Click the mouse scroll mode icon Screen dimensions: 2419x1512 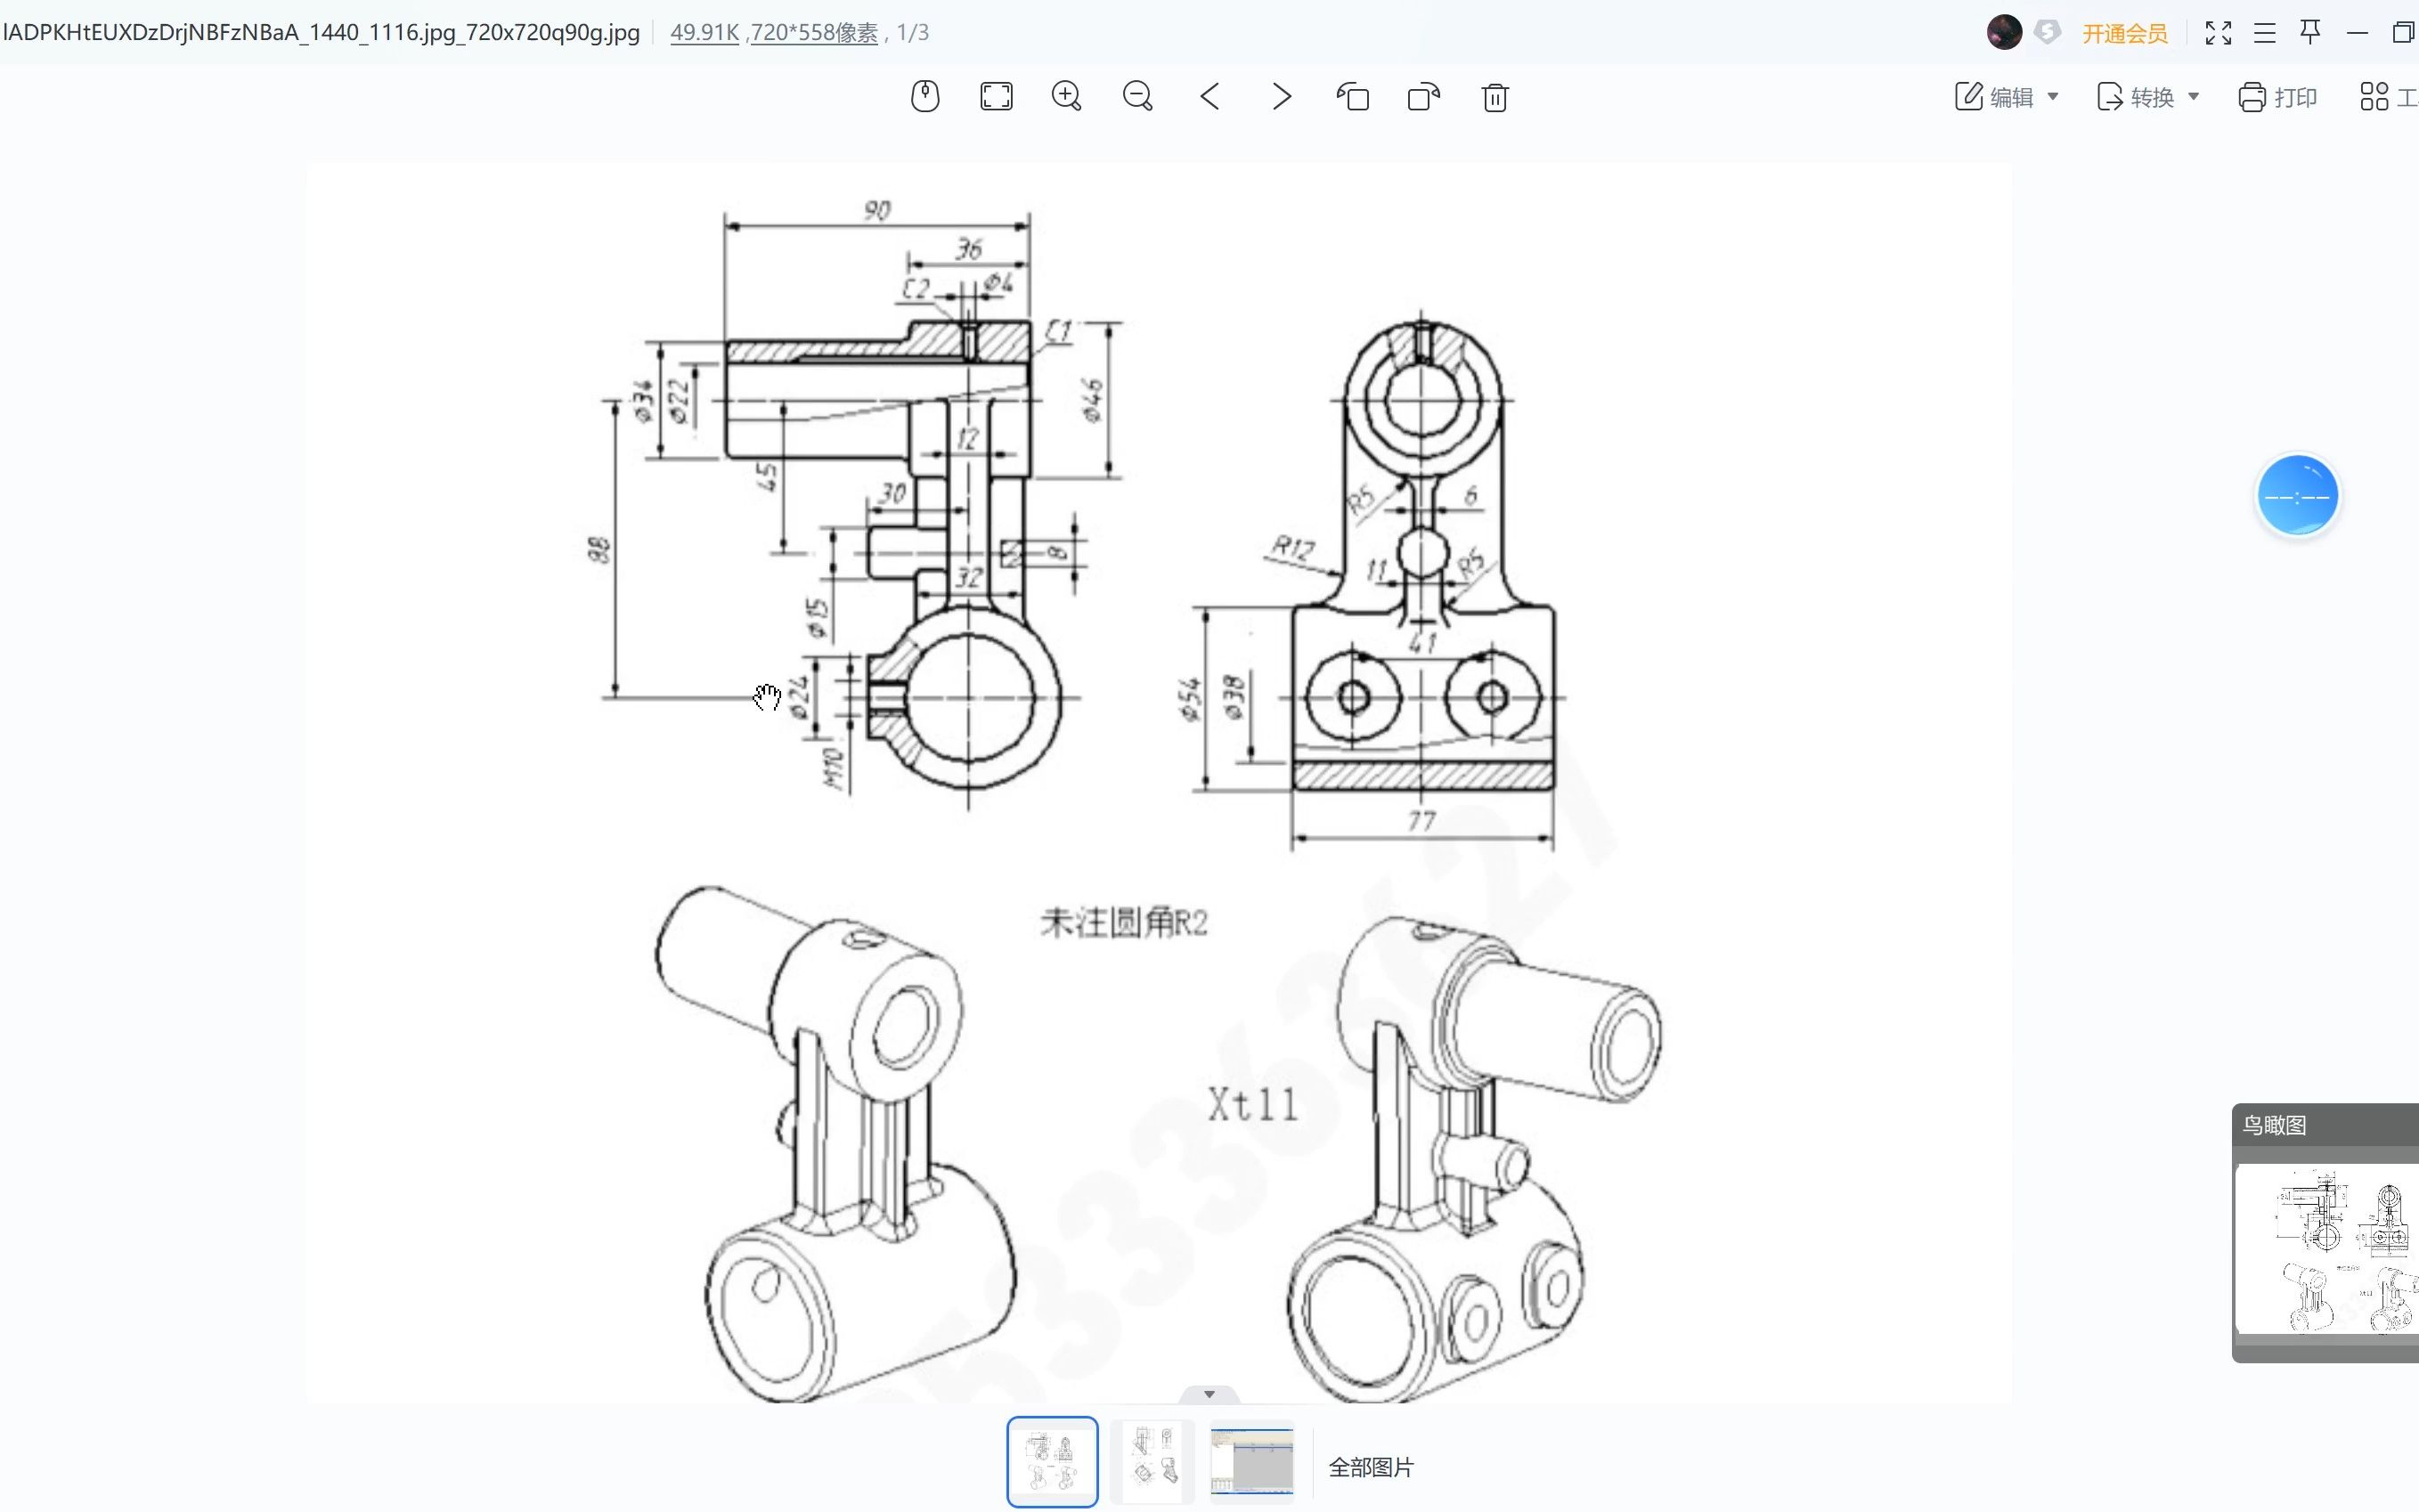925,97
